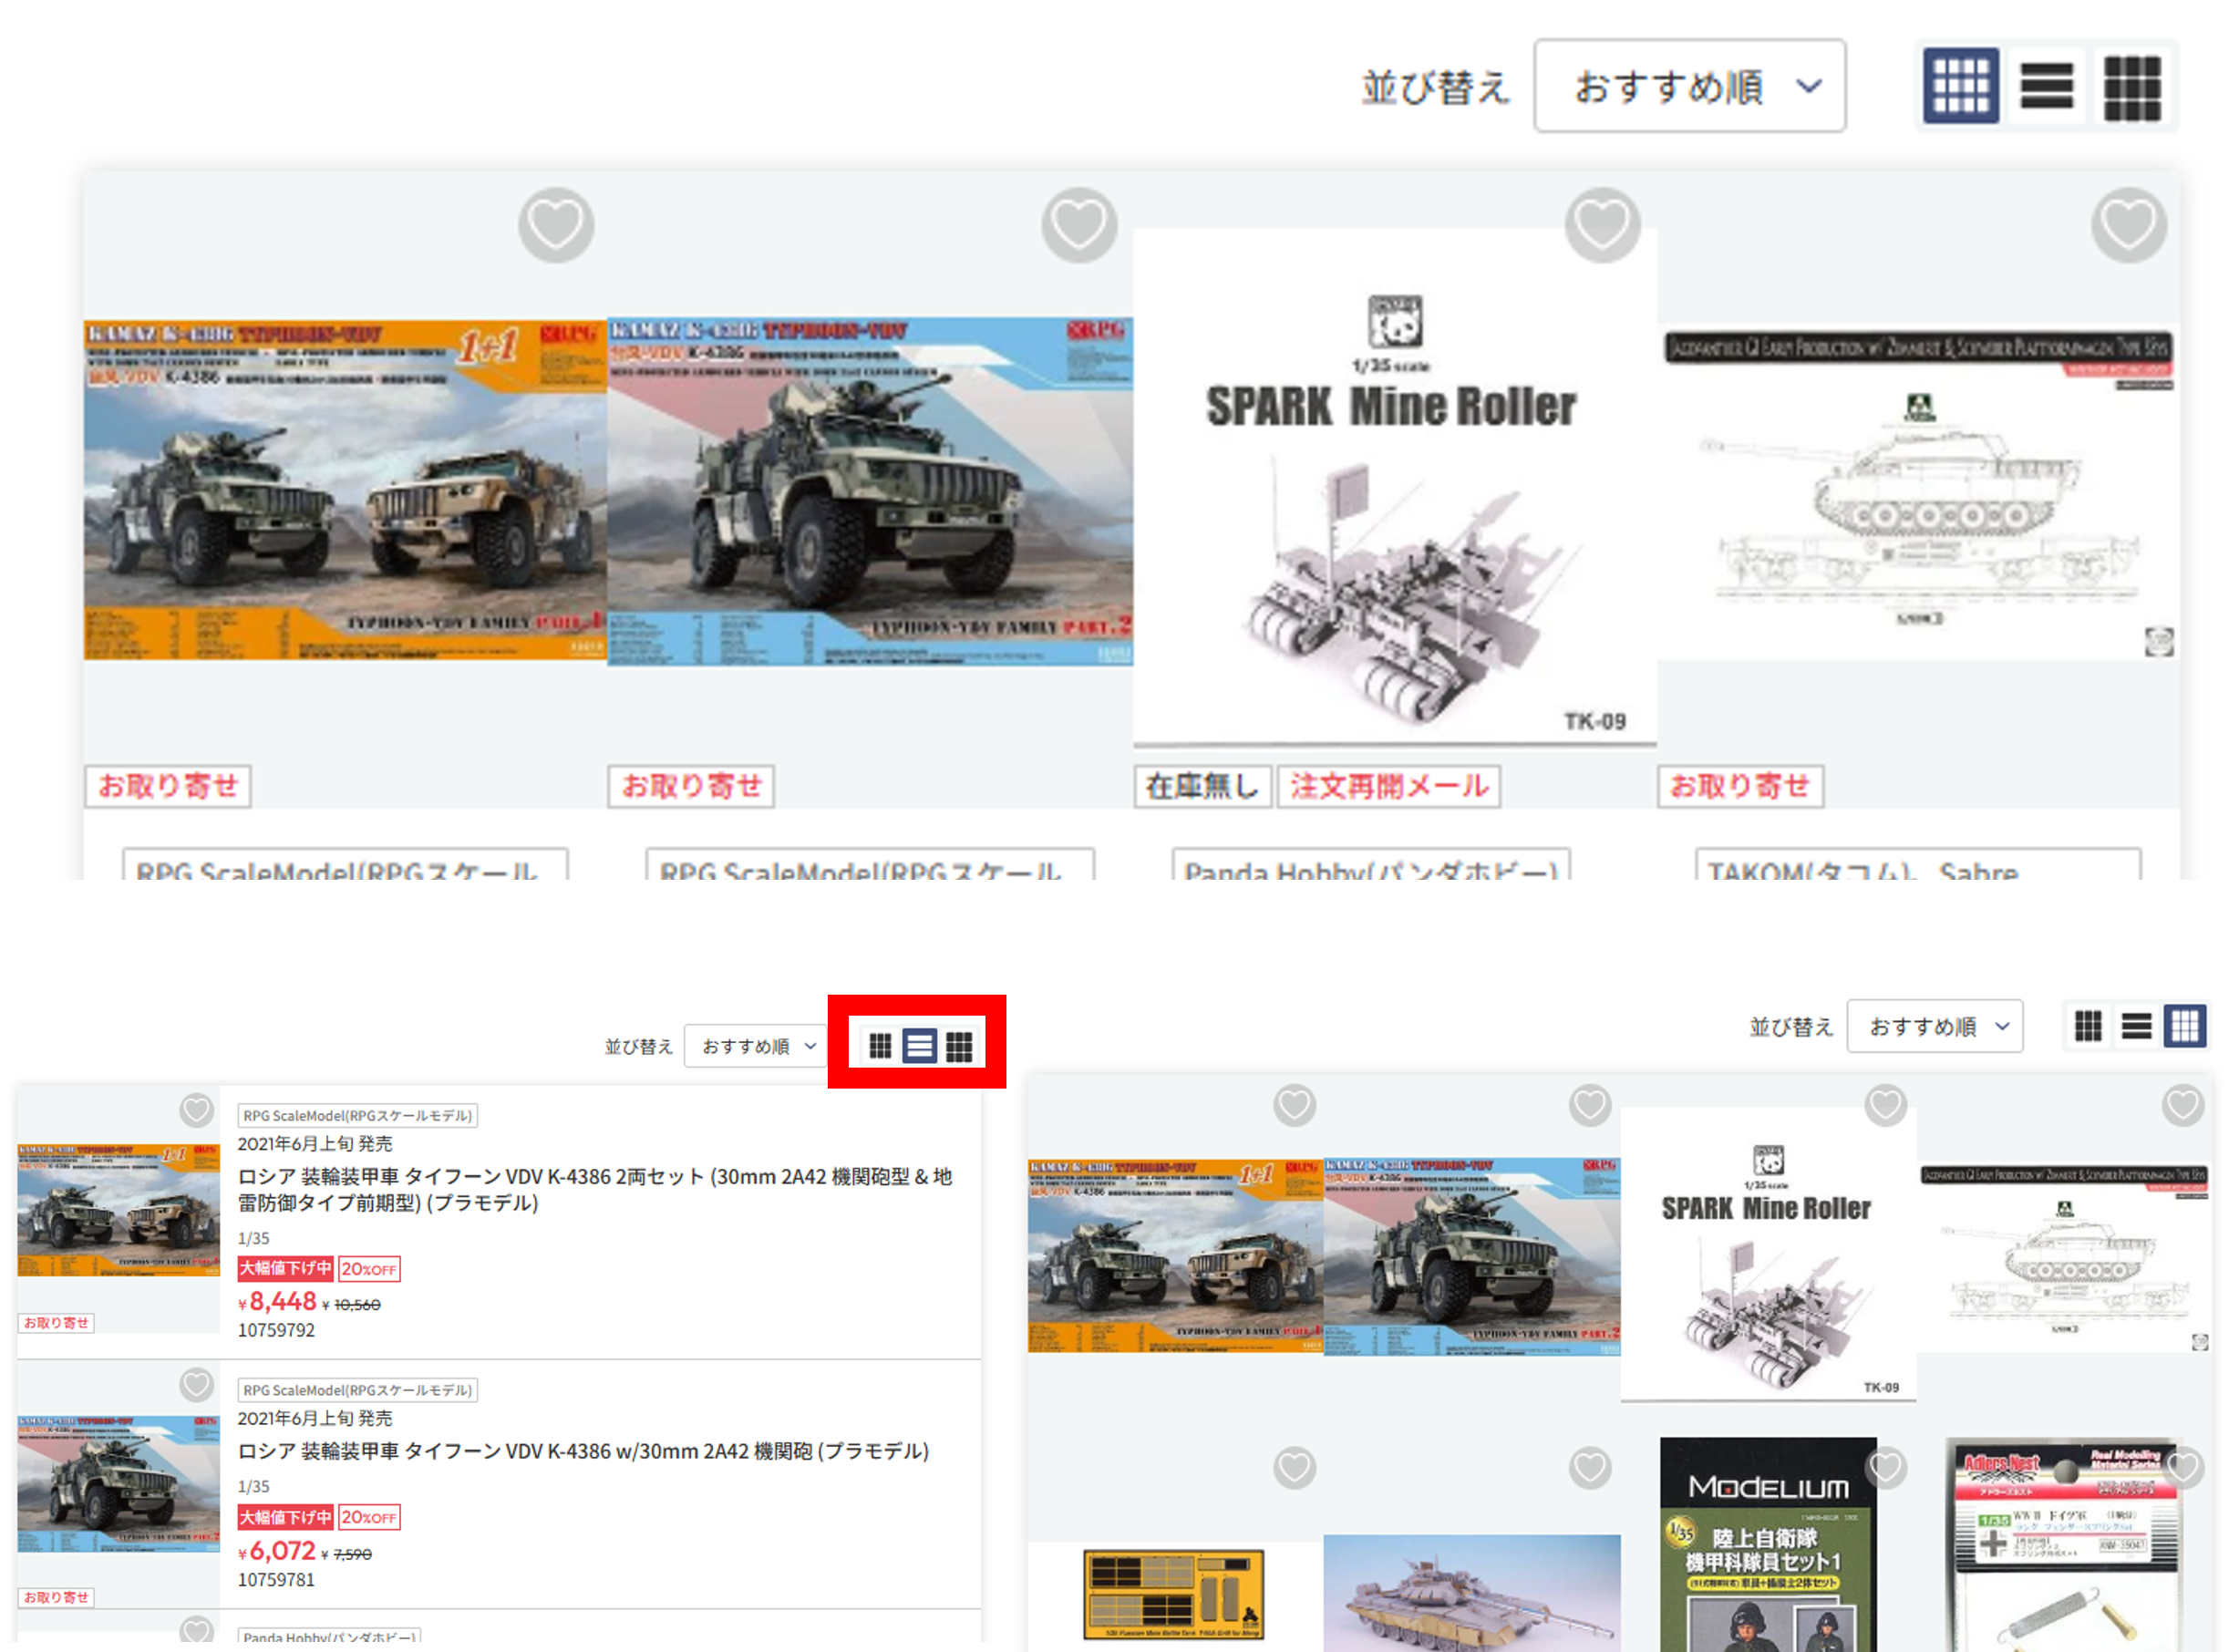Open ロシア 装輪装甲車 タイフーン VDV K-4386 w/30mm 2A42 title

point(583,1452)
